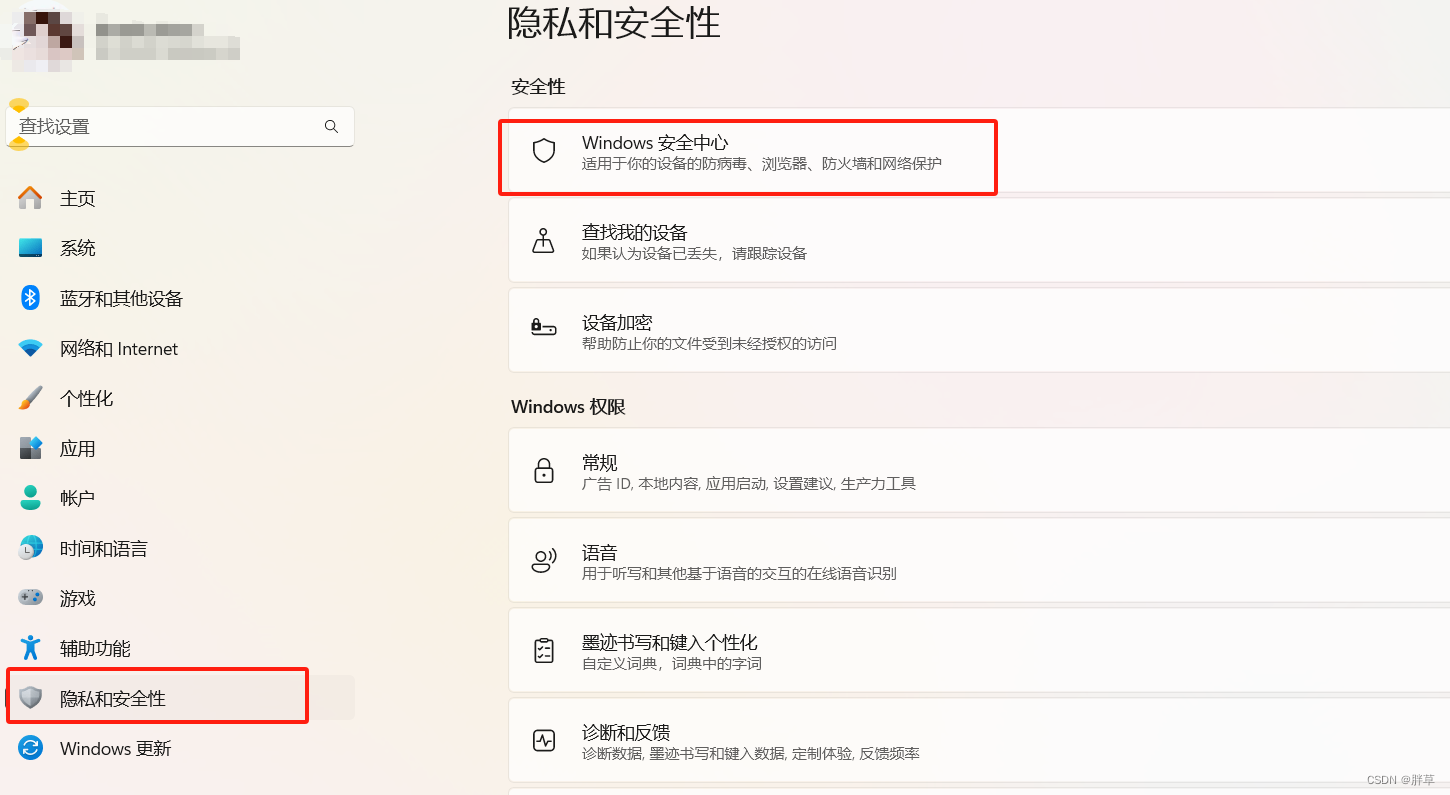Click the 隐私和安全性 page title

click(614, 22)
